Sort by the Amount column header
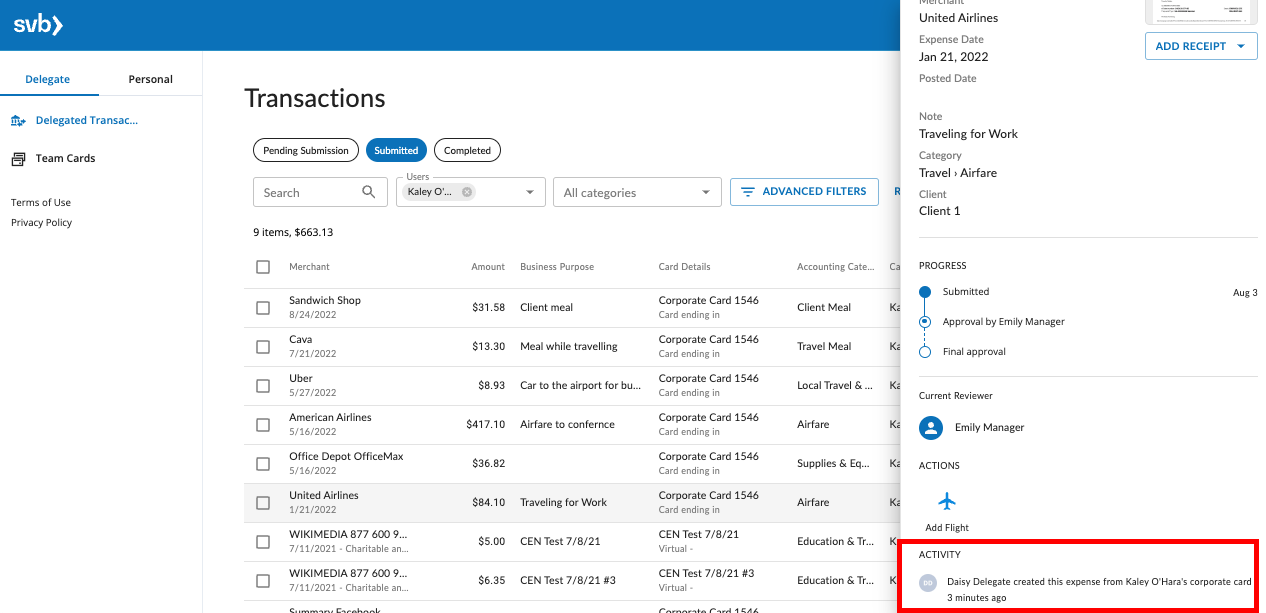The height and width of the screenshot is (613, 1266). pos(488,267)
